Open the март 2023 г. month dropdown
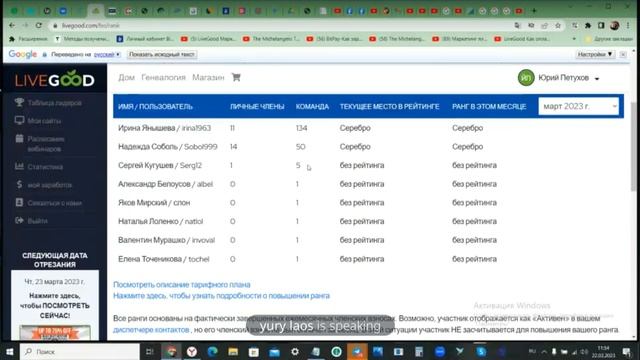Image resolution: width=640 pixels, height=360 pixels. point(578,106)
